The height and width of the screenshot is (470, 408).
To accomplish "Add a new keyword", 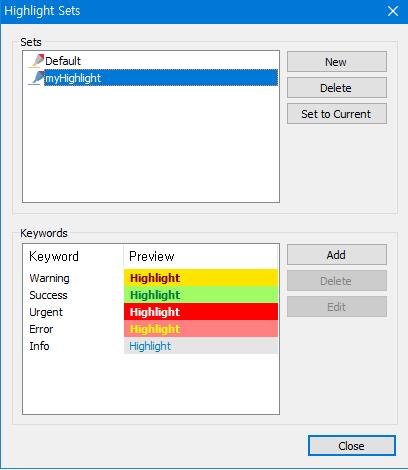I will (337, 255).
